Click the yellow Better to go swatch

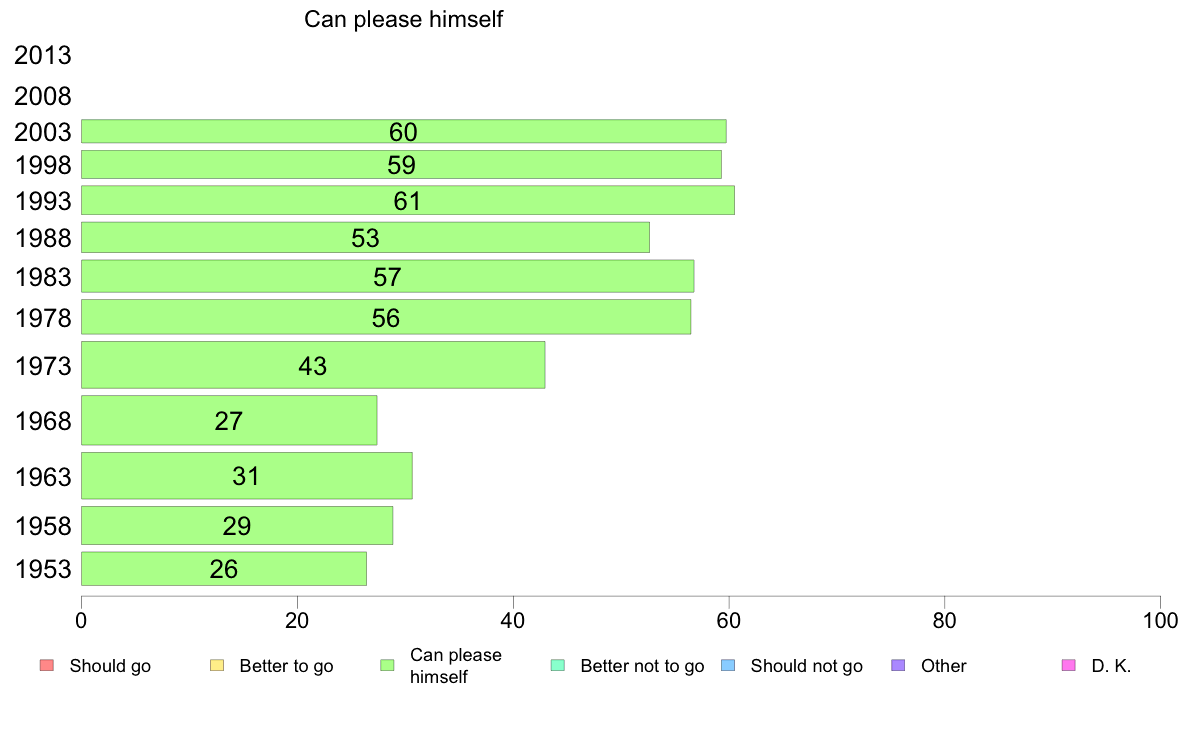click(x=217, y=666)
